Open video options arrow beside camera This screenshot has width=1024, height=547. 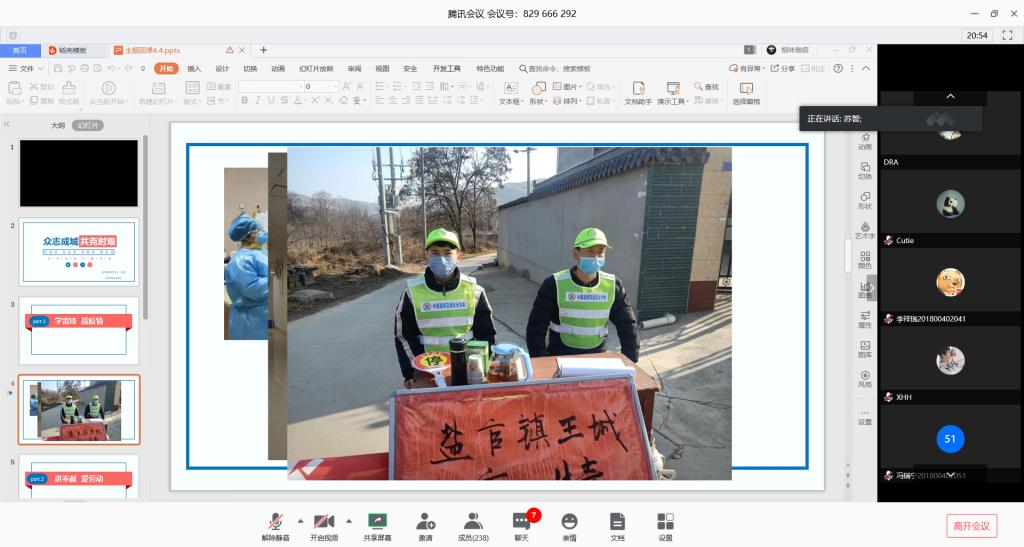pos(349,521)
